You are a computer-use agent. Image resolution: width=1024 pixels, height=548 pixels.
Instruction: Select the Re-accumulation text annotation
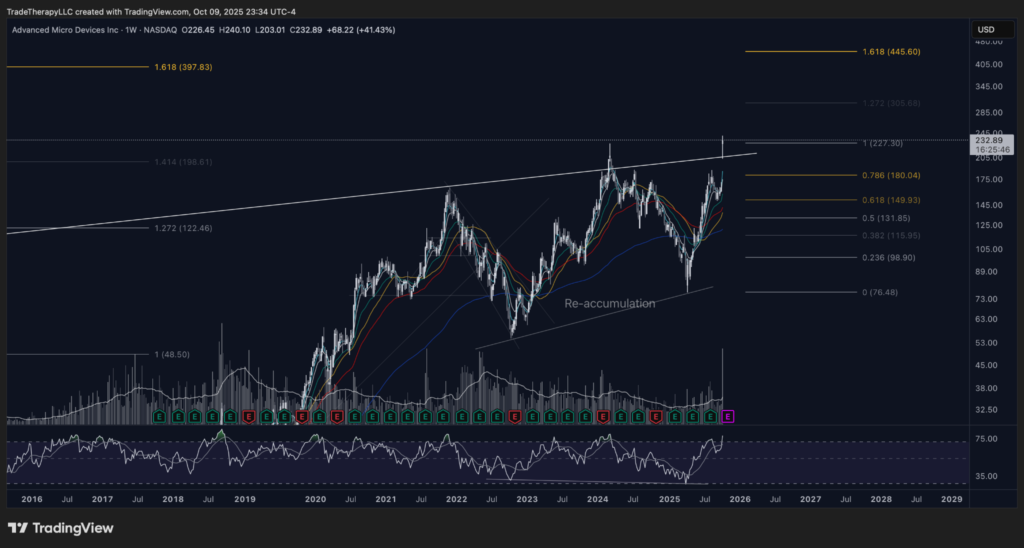click(610, 303)
